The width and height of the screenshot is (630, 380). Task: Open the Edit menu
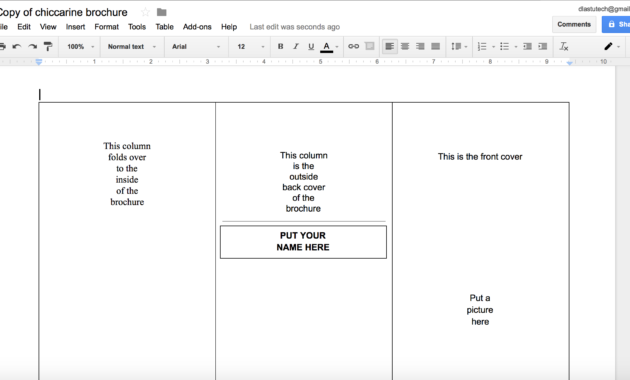coord(24,27)
